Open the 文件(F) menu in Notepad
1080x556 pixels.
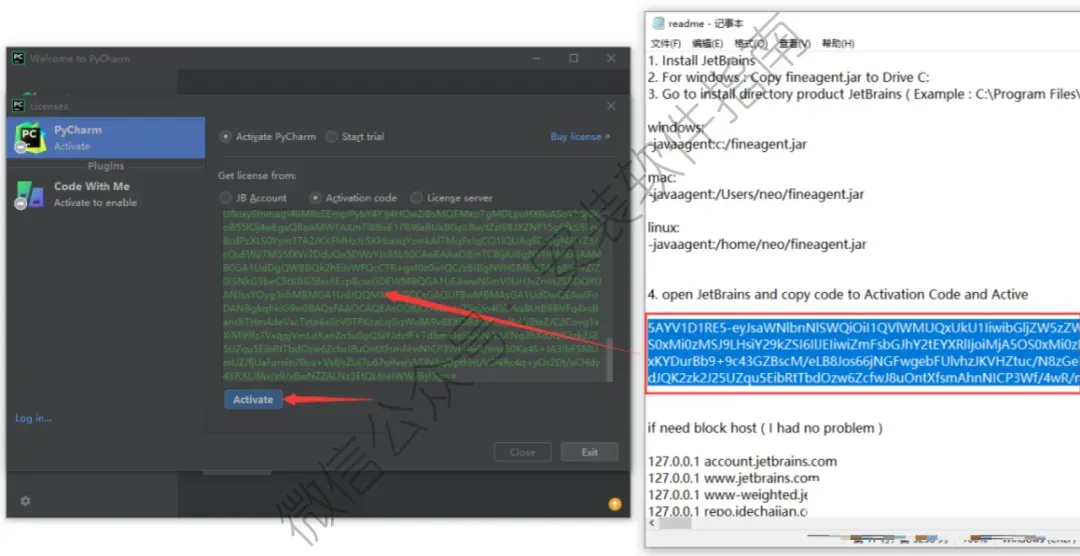[x=665, y=43]
